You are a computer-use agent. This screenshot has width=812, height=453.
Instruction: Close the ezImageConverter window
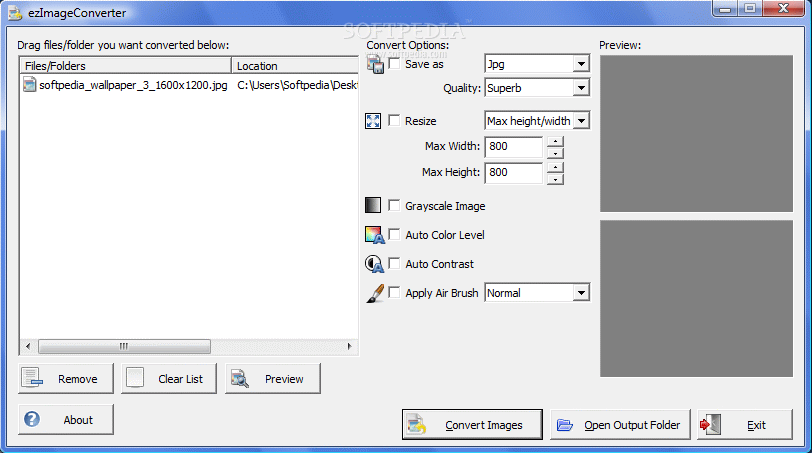784,9
